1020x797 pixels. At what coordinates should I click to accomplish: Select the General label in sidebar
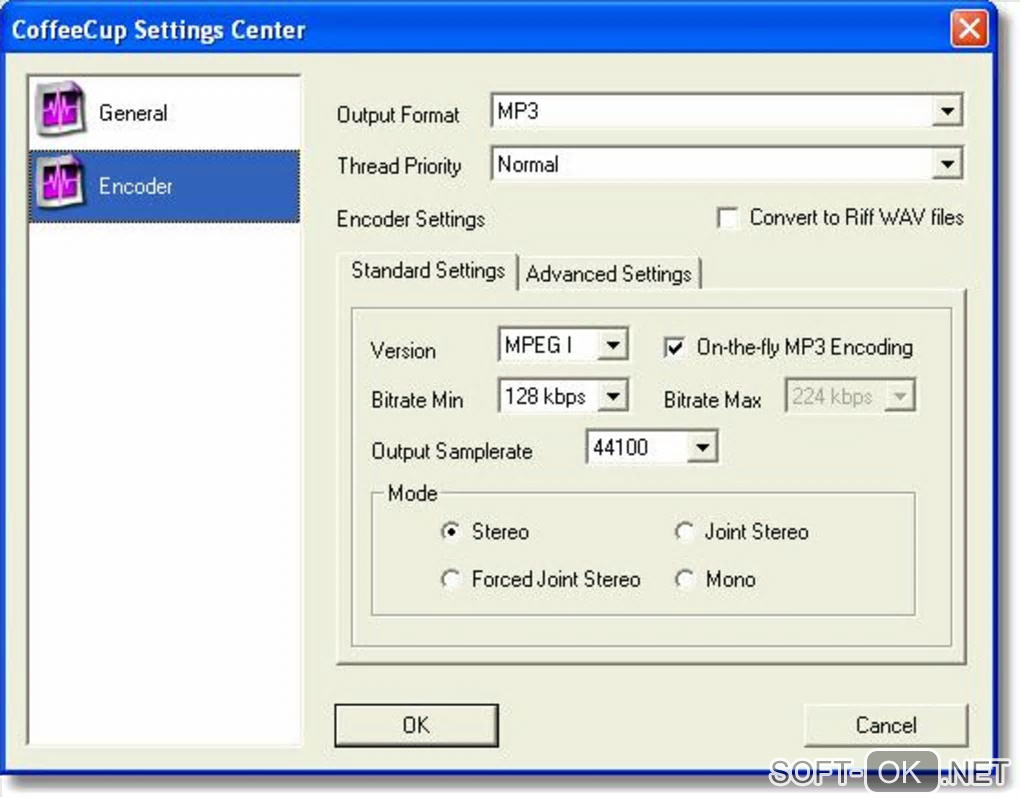click(133, 113)
